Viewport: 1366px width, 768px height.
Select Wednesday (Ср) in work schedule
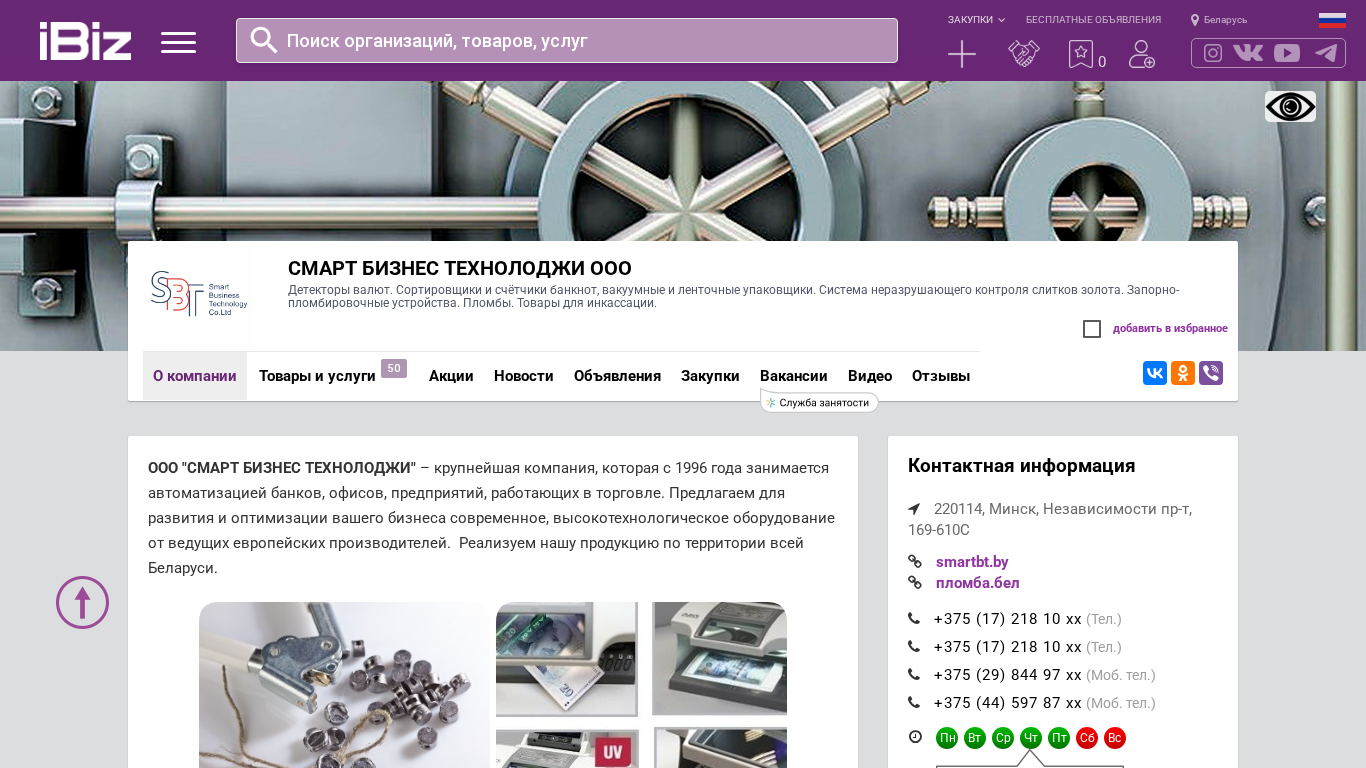tap(1003, 738)
